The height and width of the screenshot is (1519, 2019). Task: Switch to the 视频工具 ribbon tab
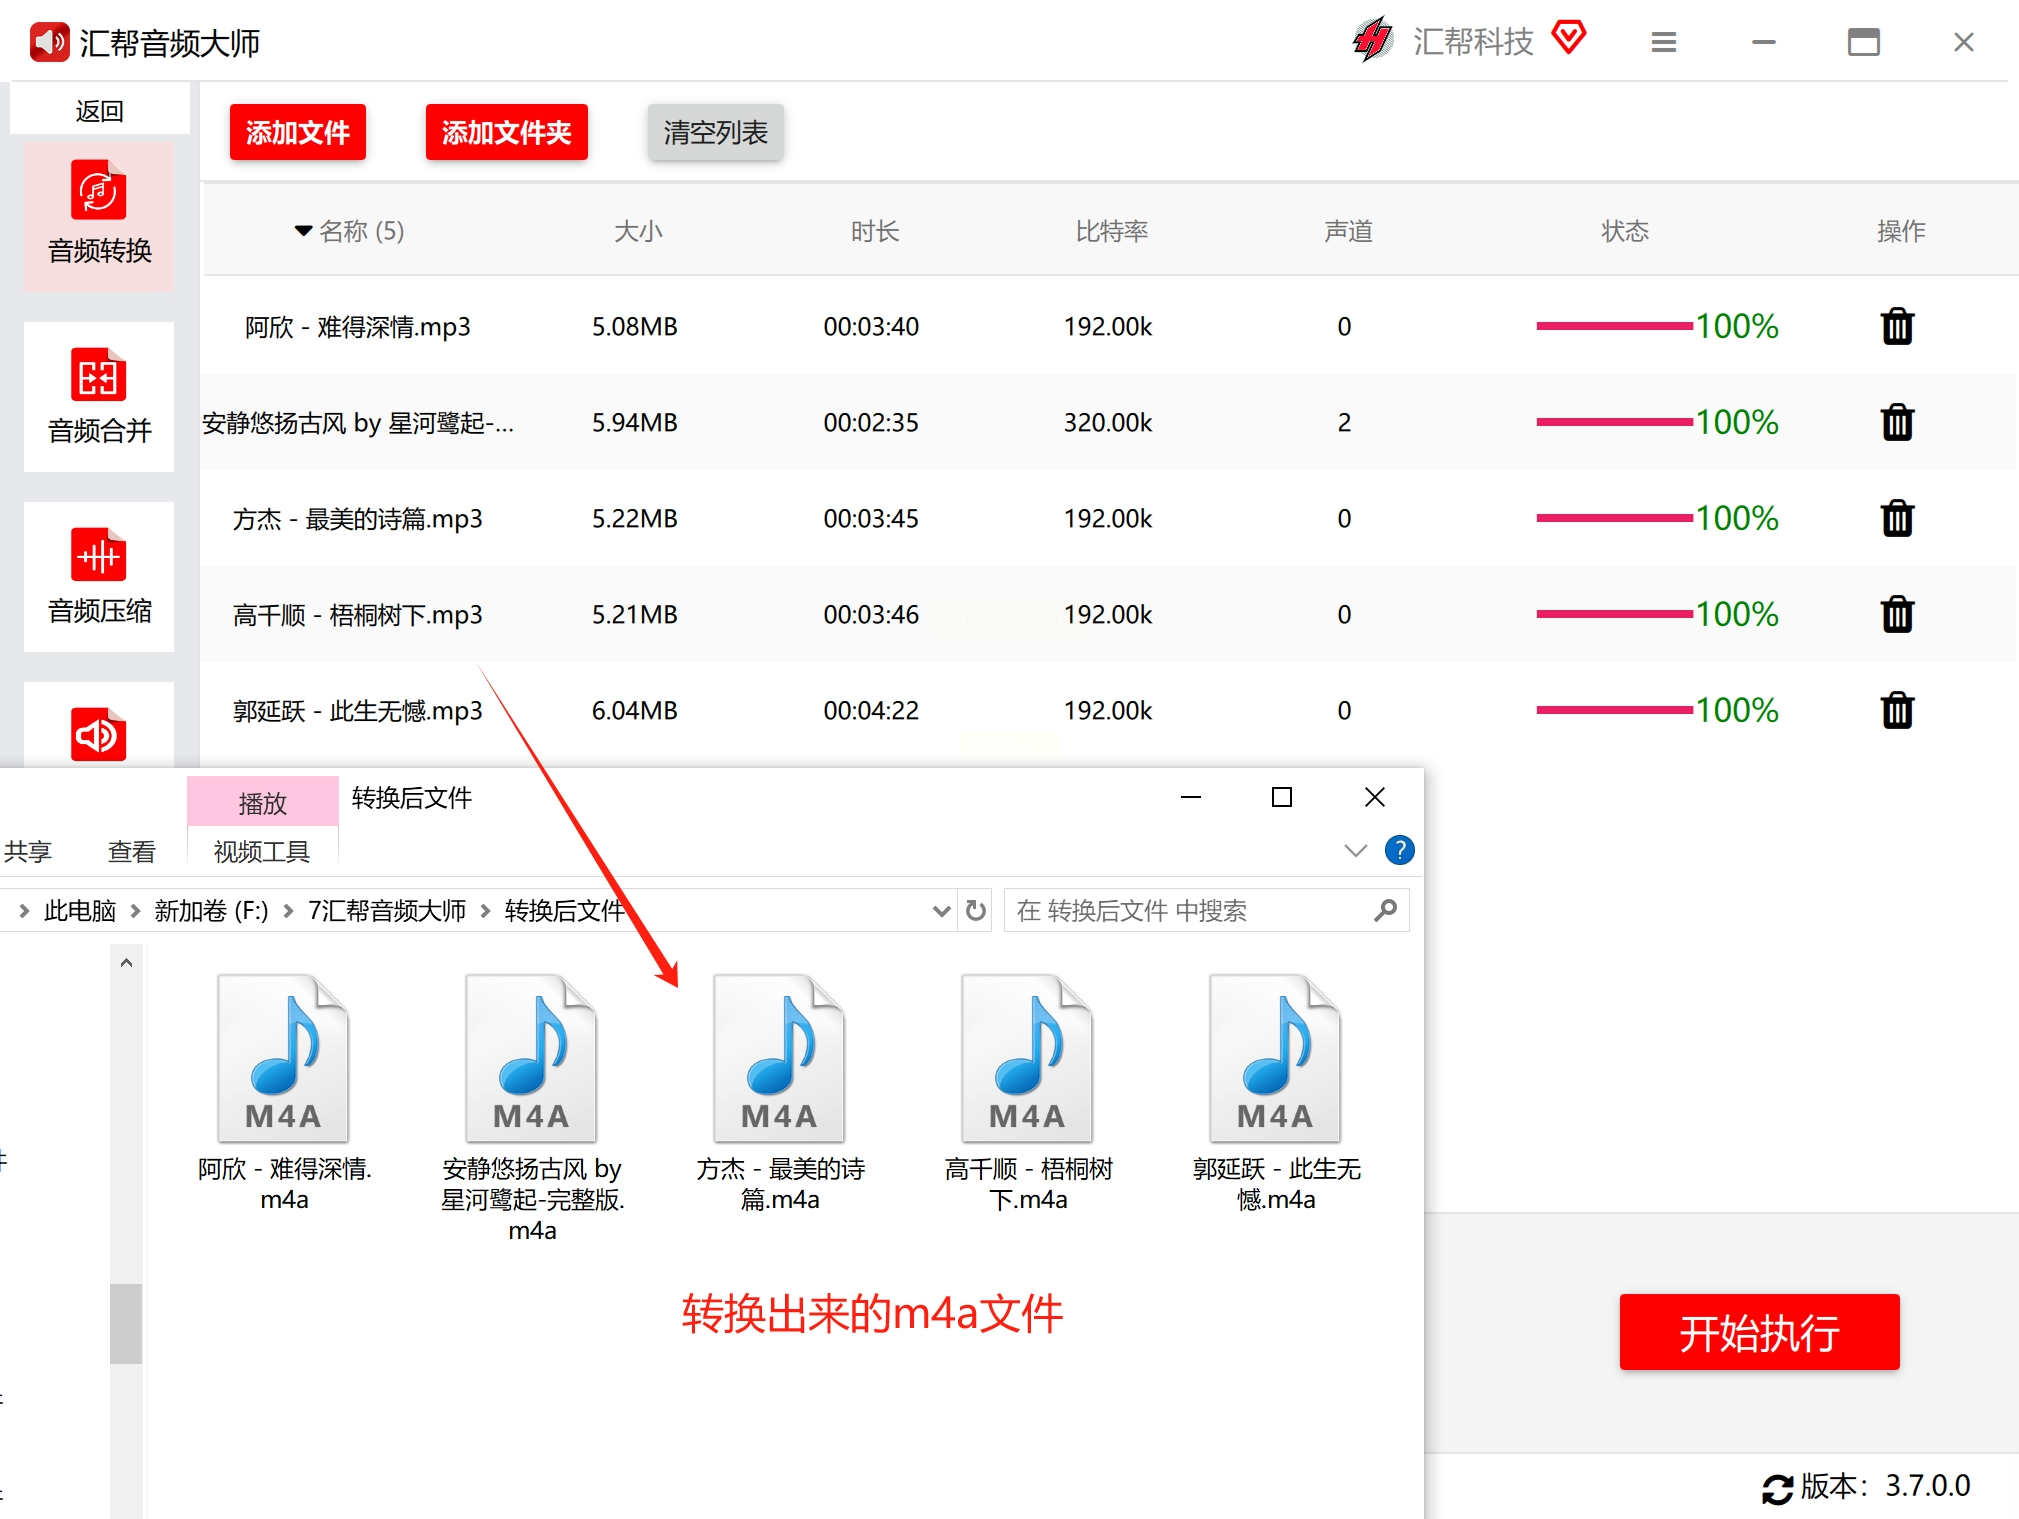point(262,851)
